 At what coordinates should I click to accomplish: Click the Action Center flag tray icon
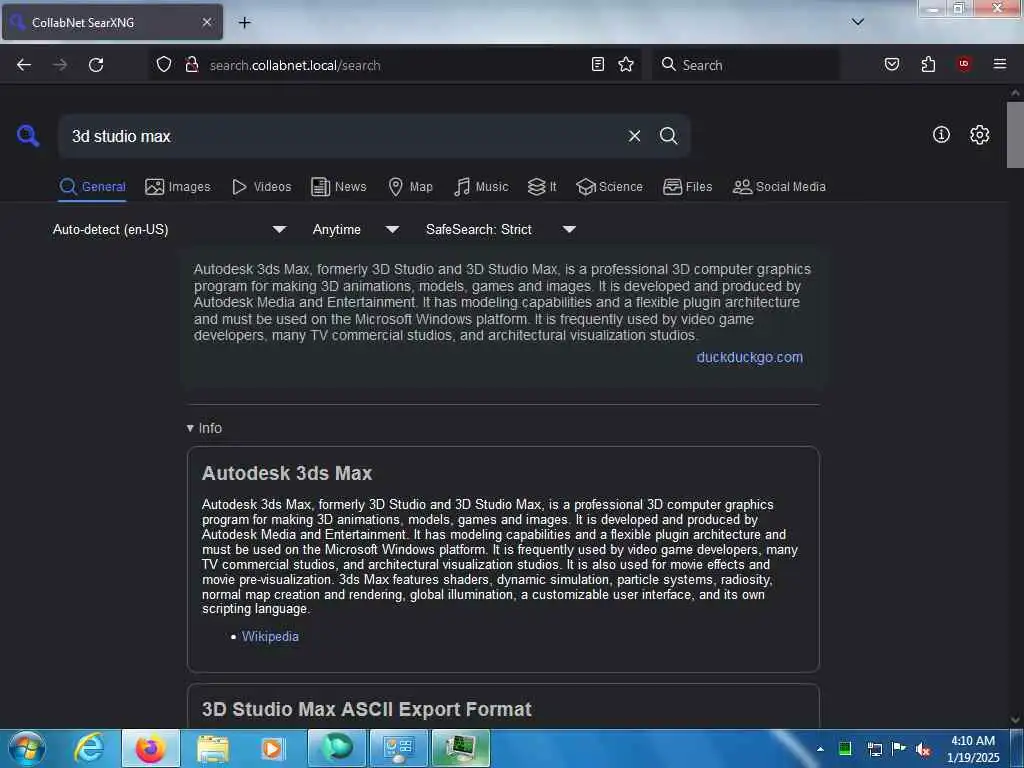coord(899,749)
